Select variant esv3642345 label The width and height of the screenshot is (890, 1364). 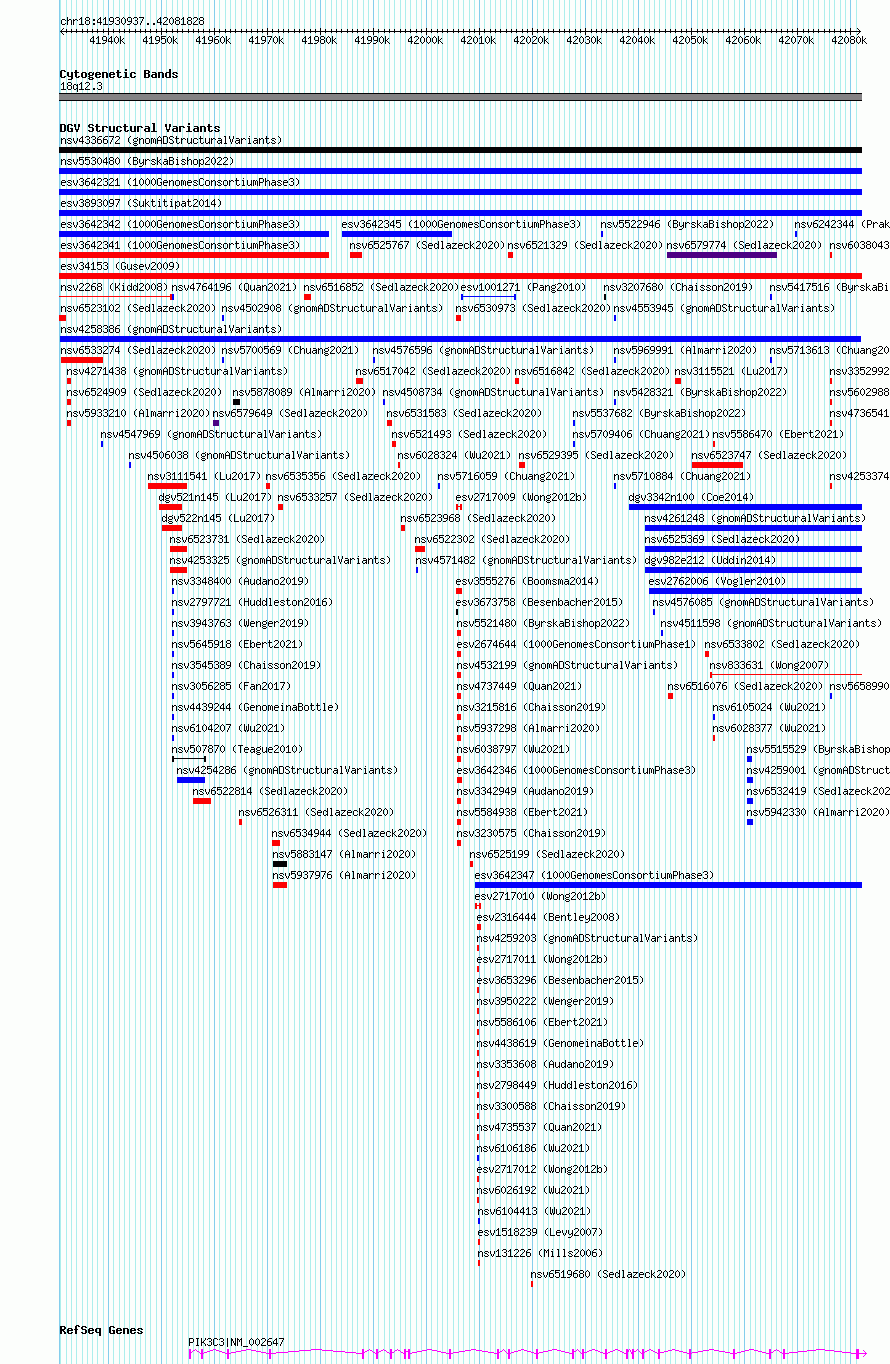[x=461, y=224]
